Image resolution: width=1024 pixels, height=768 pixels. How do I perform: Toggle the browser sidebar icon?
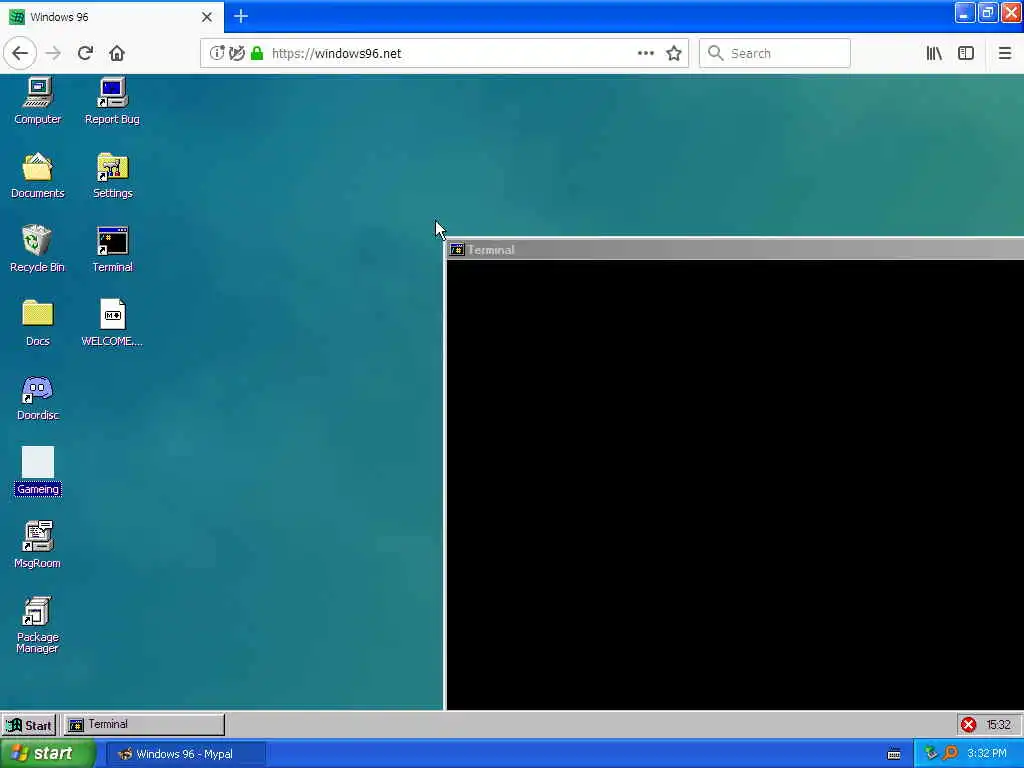click(966, 53)
